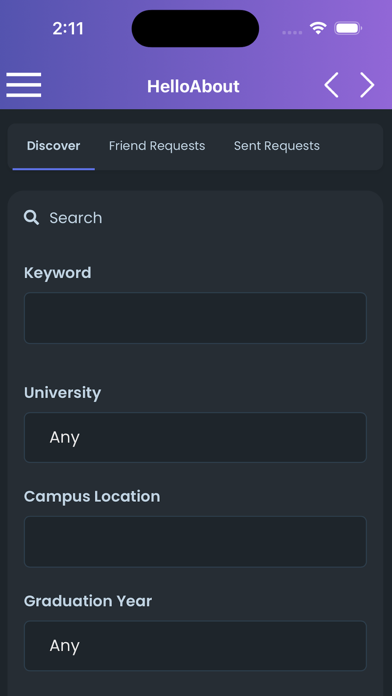Tap the battery indicator icon
Image resolution: width=392 pixels, height=696 pixels.
tap(348, 28)
